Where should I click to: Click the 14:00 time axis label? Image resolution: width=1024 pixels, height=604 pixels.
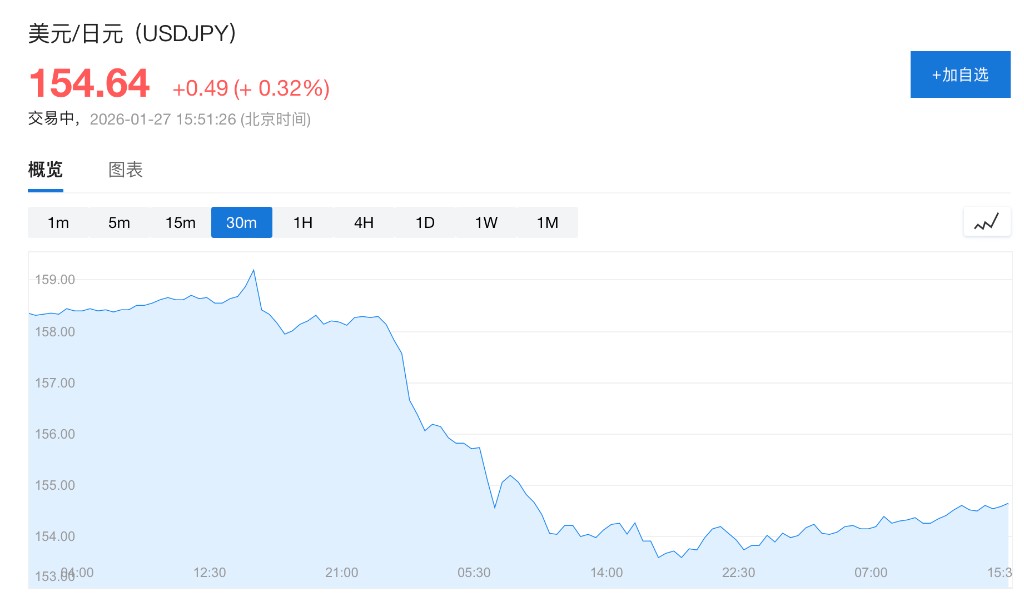point(607,572)
